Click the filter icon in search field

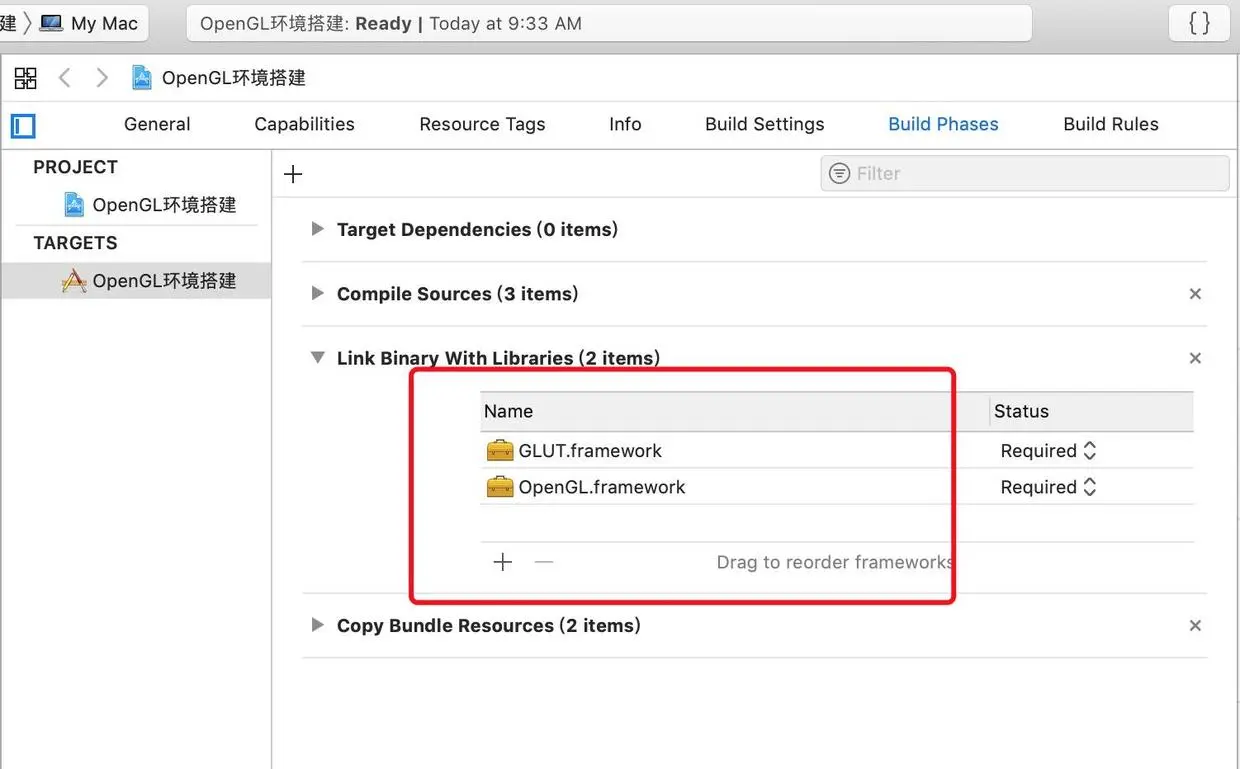(840, 173)
